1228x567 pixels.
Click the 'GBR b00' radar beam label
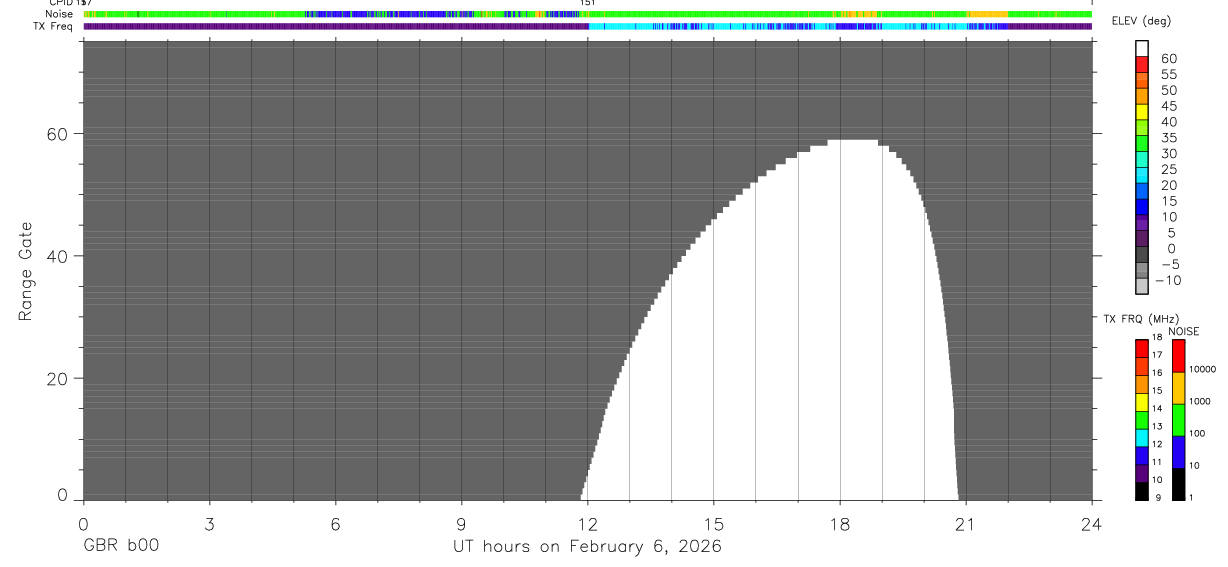120,547
